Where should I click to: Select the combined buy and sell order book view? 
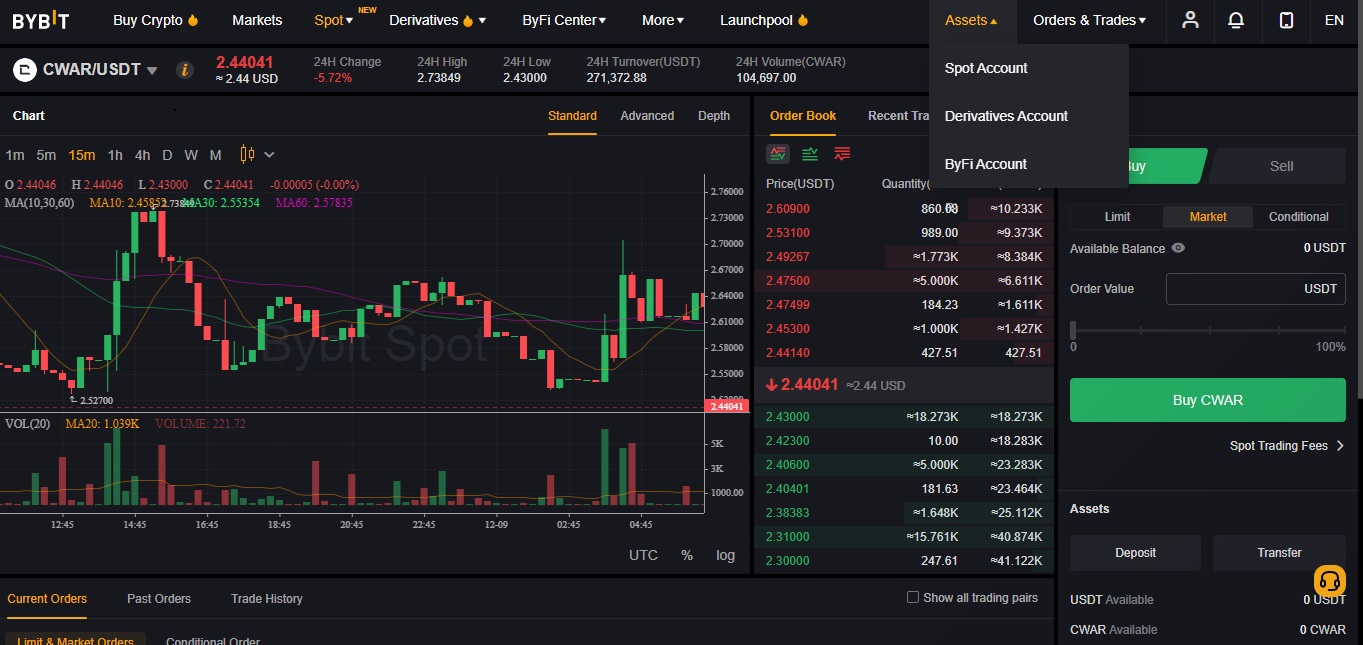(x=778, y=154)
